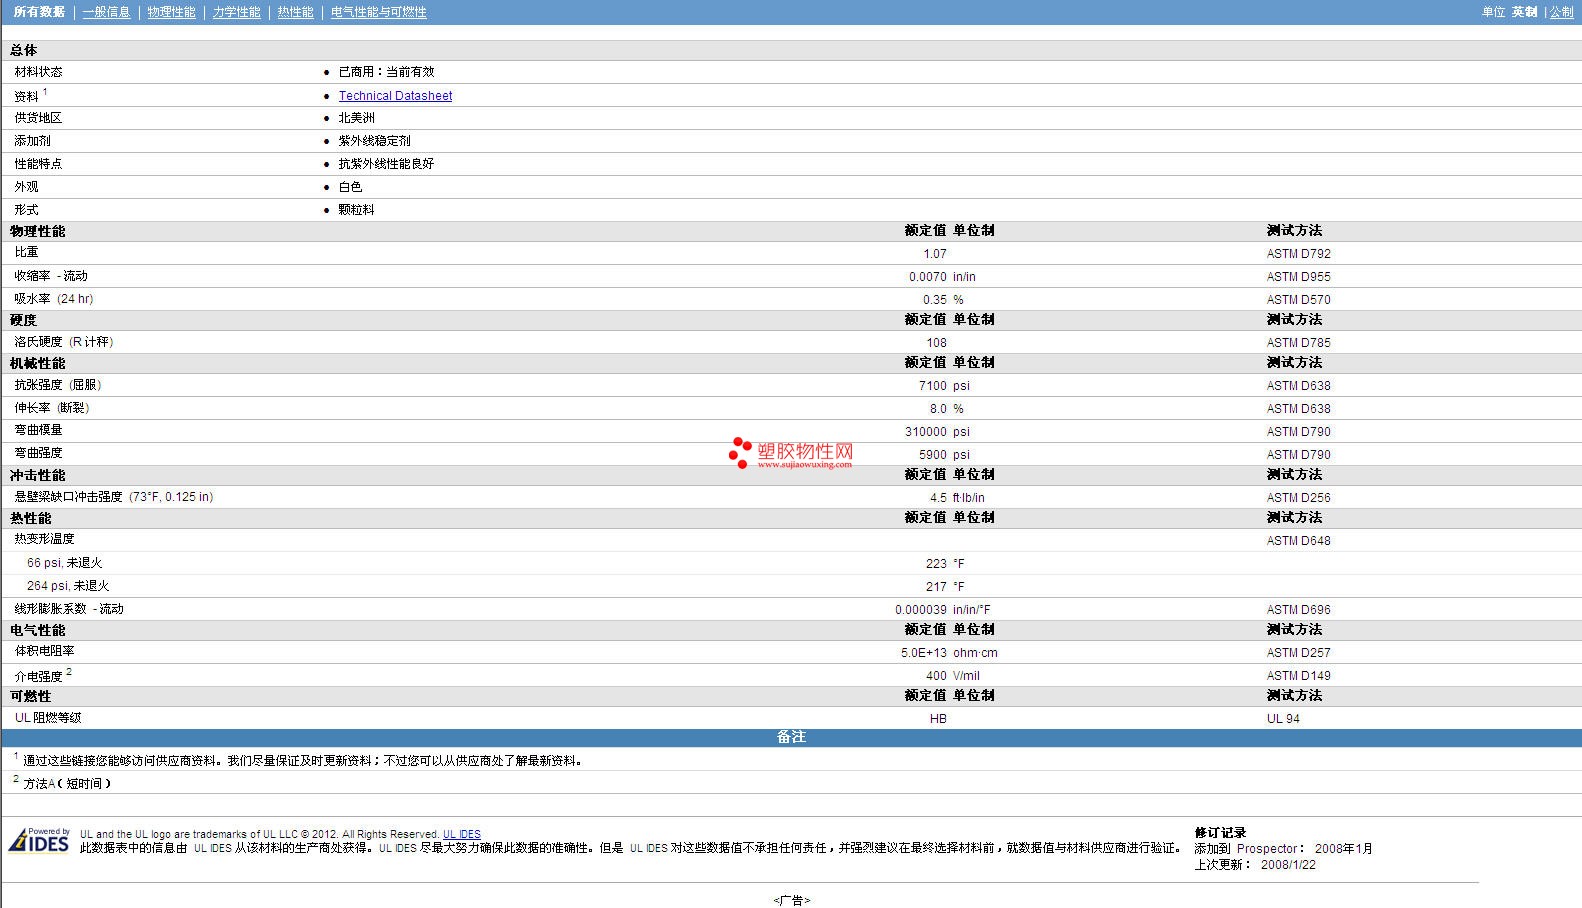
Task: Click 介电强度 value 400
Action: click(936, 676)
